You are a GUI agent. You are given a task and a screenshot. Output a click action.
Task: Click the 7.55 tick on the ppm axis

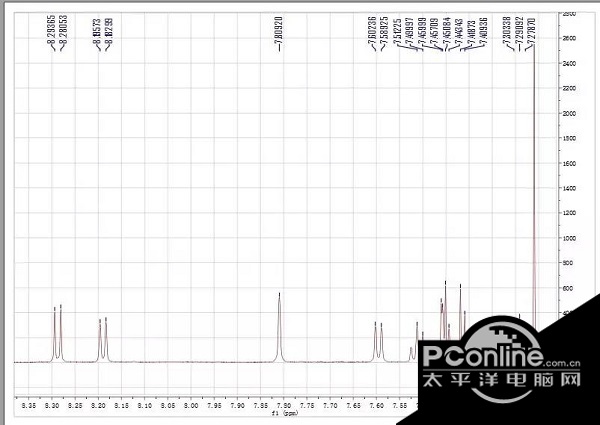click(400, 405)
